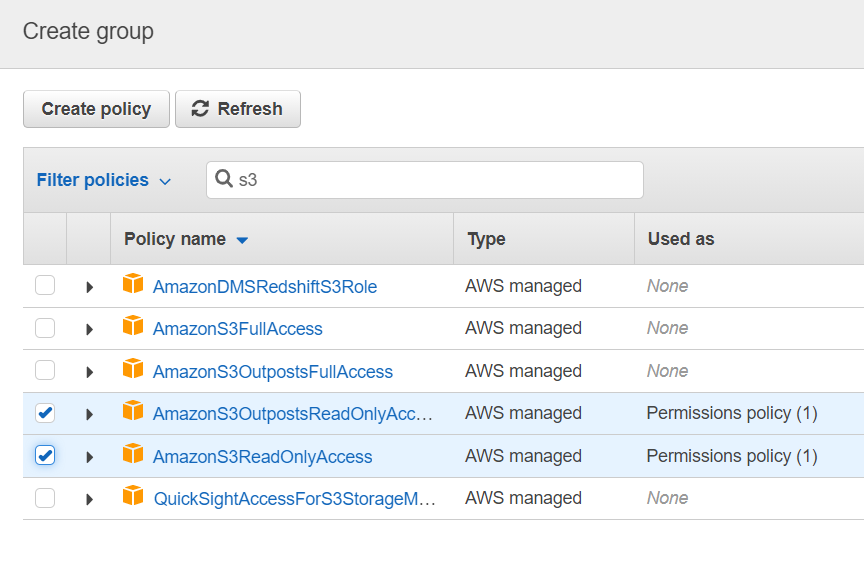864x572 pixels.
Task: Click the search magnifier icon in filter box
Action: tap(224, 180)
